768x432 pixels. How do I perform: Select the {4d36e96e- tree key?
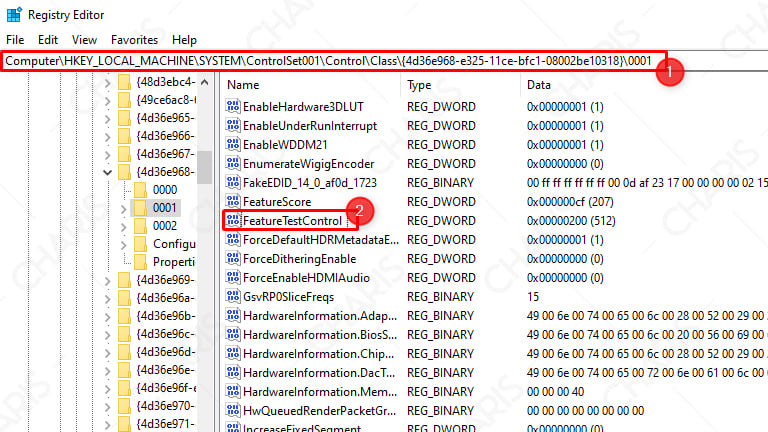[166, 370]
